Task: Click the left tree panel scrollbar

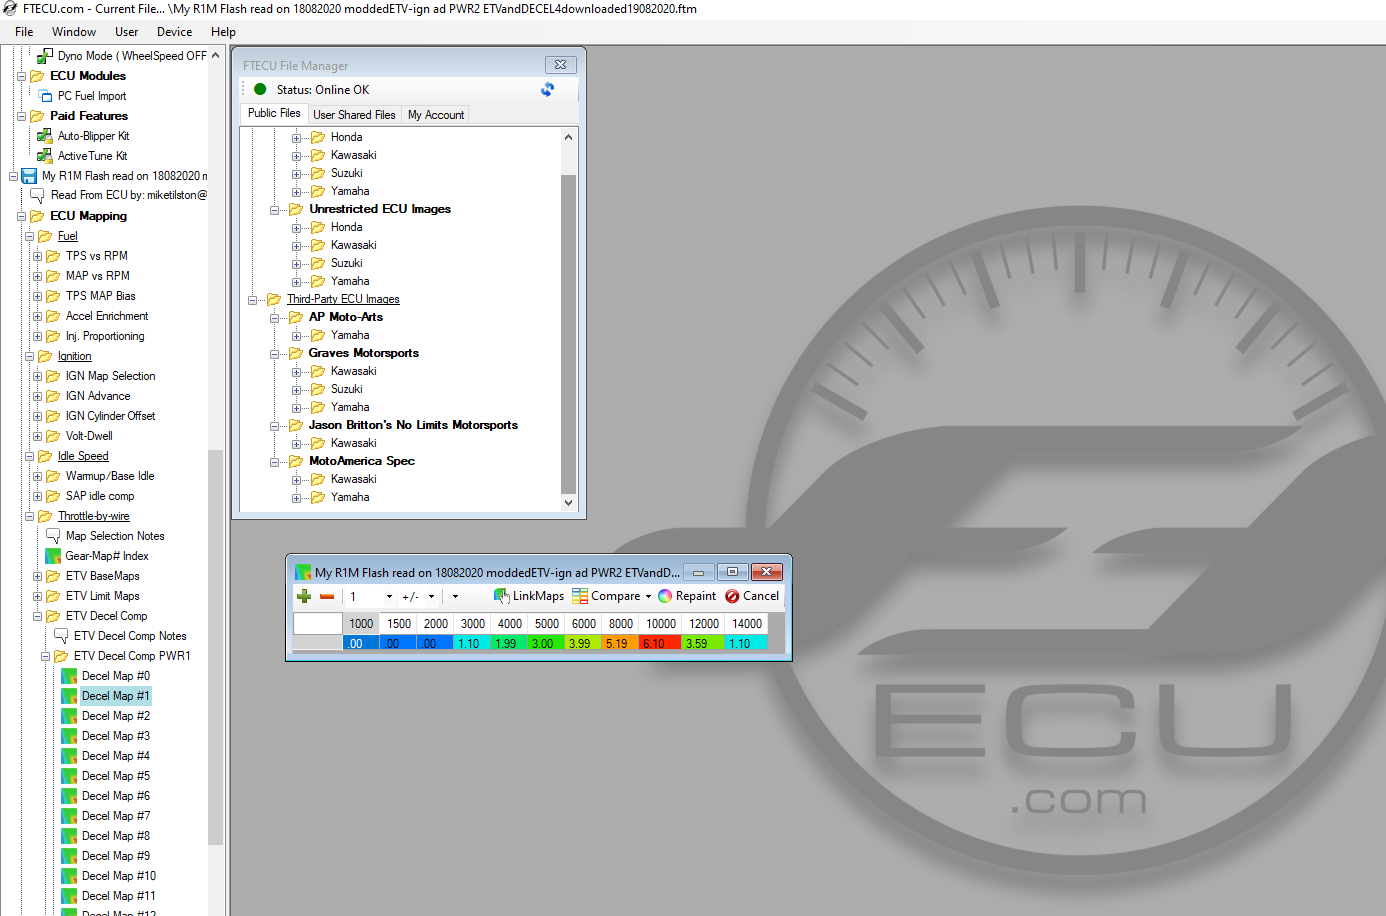Action: click(x=215, y=647)
